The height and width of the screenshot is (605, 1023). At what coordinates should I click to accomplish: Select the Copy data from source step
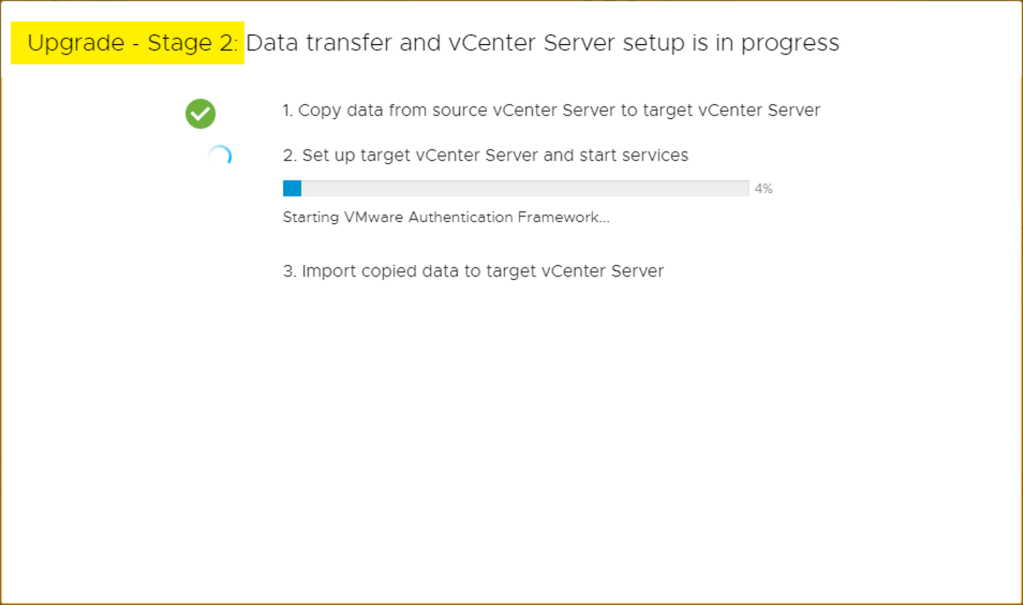pos(551,111)
